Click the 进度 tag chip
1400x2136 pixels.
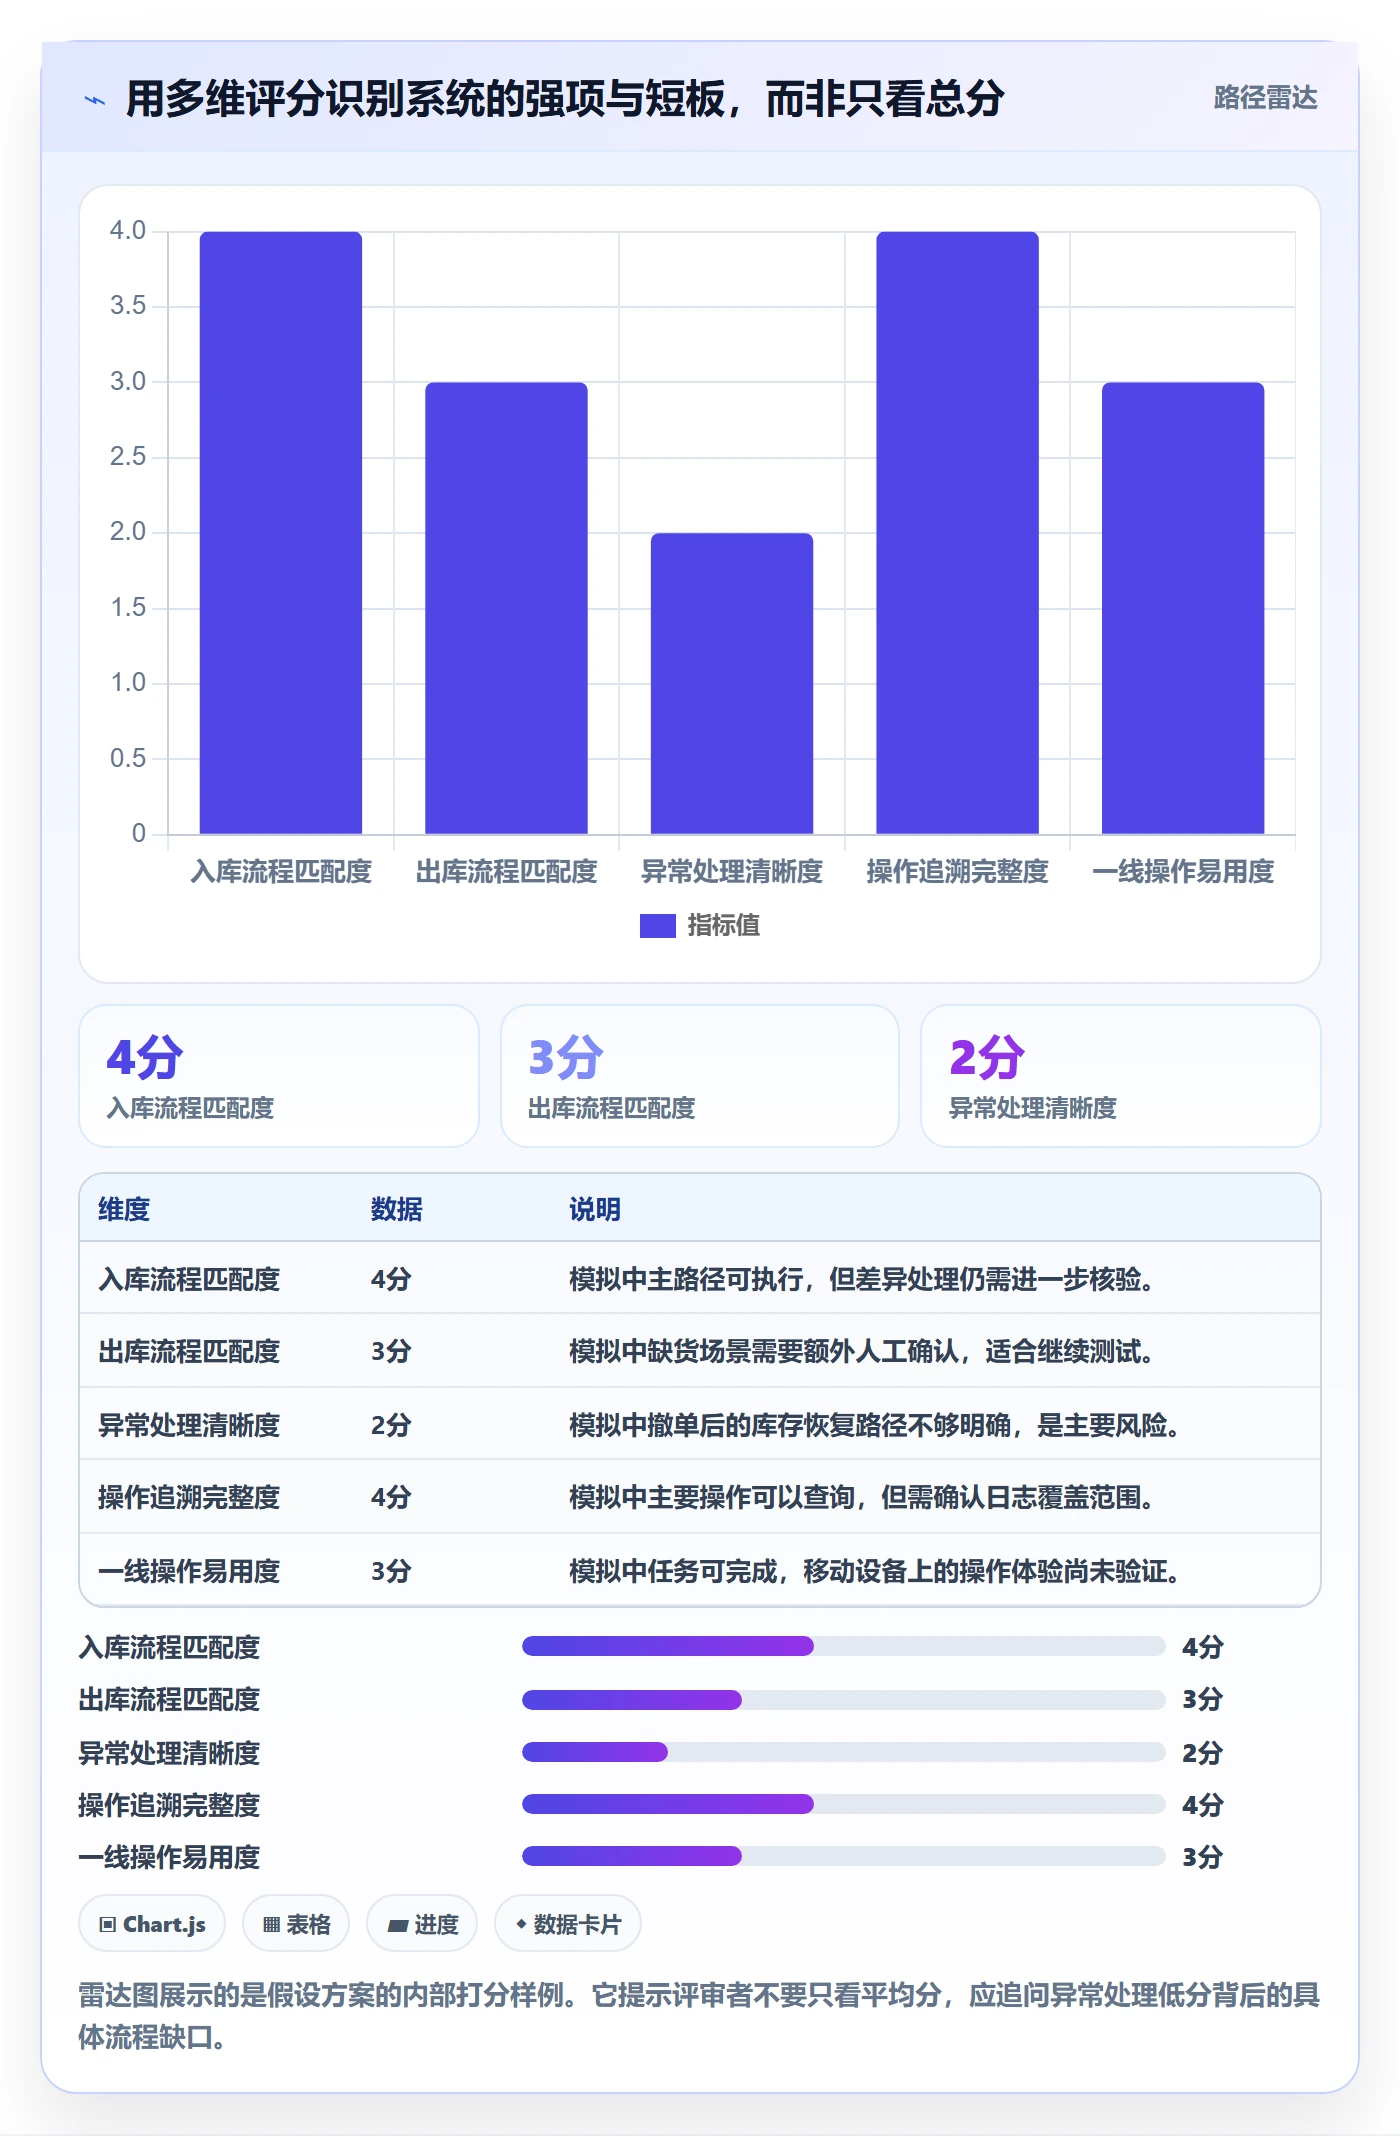click(x=422, y=1924)
